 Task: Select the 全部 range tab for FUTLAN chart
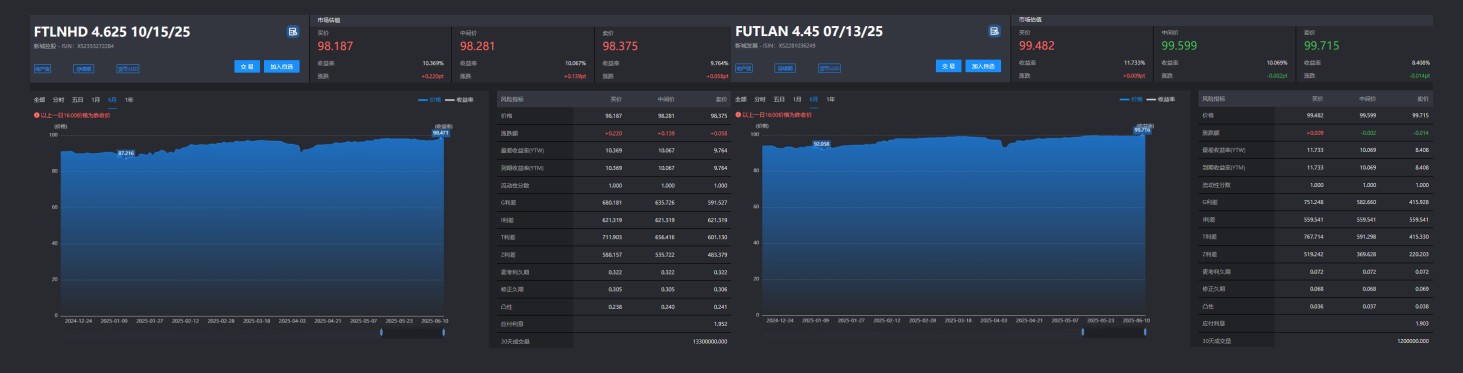741,99
